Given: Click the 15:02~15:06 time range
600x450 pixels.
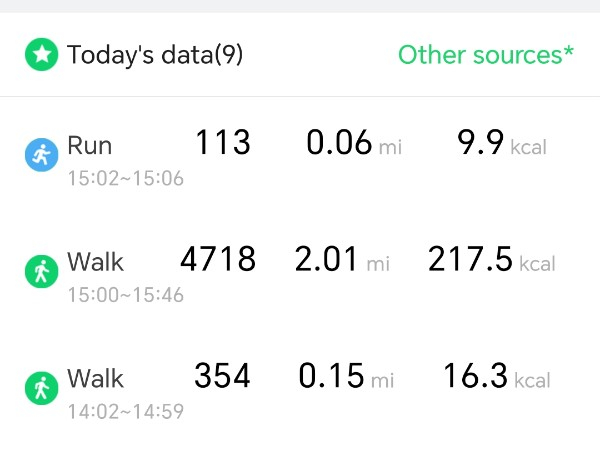Looking at the screenshot, I should 125,179.
